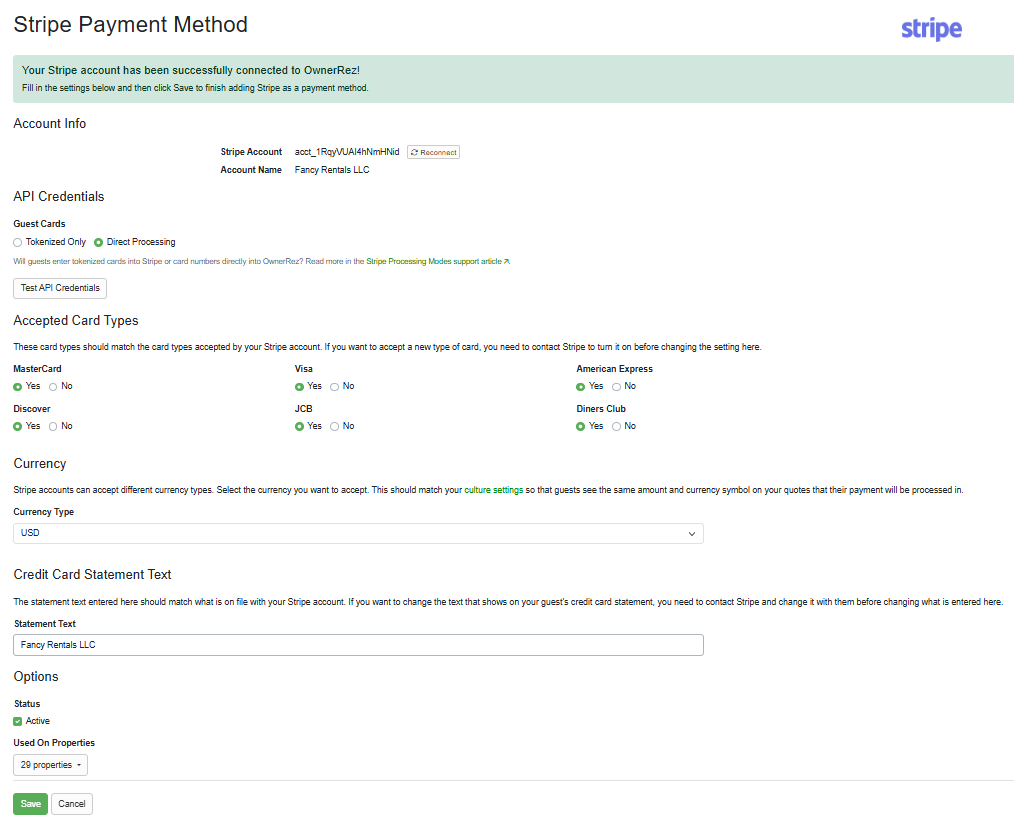Screen dimensions: 1014x826
Task: Click the Used On Properties label
Action: point(54,743)
